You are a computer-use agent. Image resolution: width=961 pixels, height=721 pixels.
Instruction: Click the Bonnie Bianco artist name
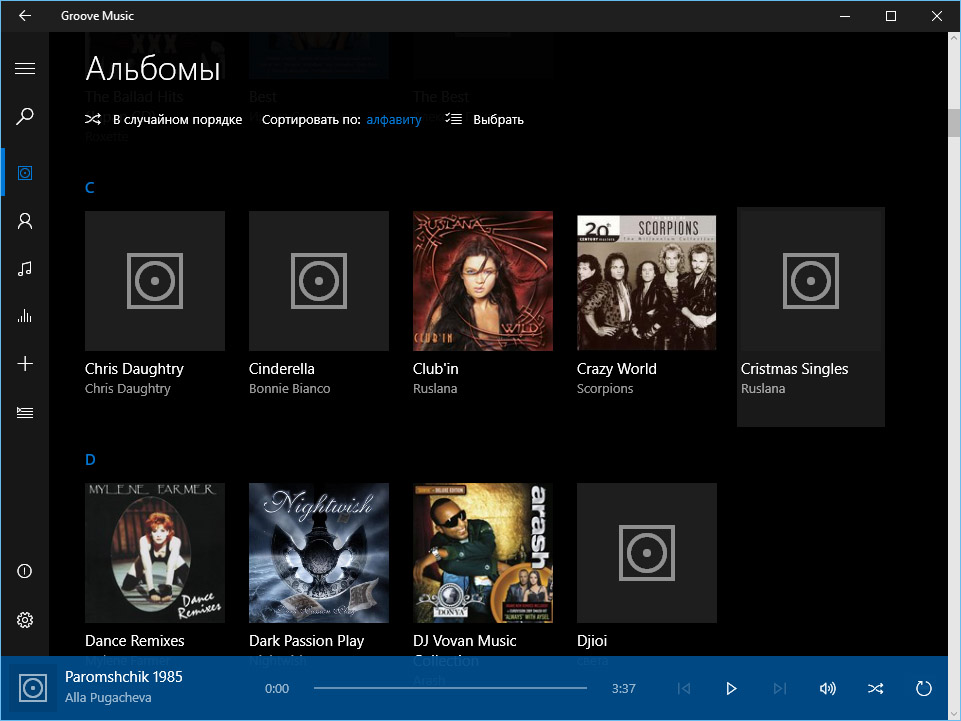[289, 389]
